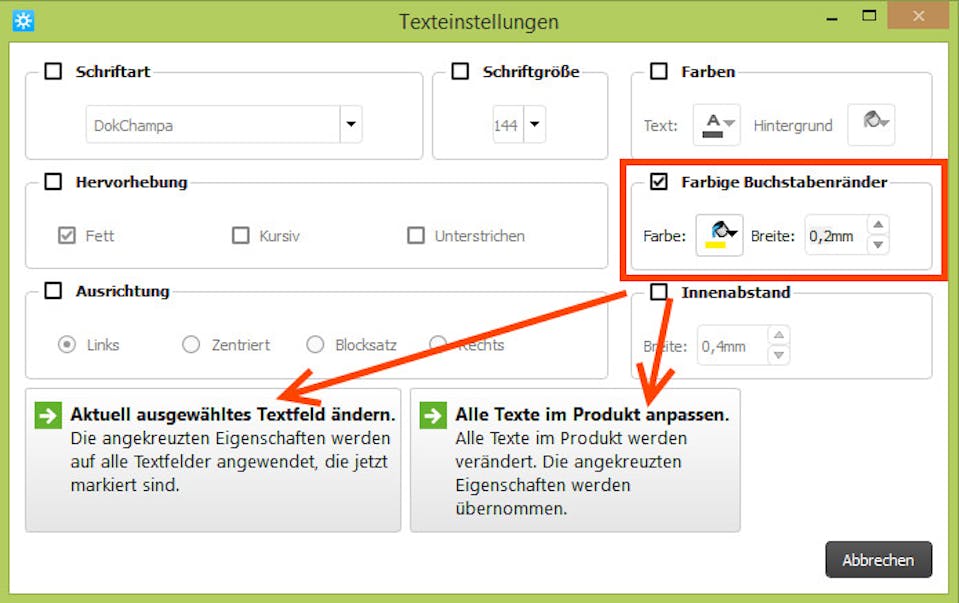Click the Abbrechen button
This screenshot has width=959, height=603.
pyautogui.click(x=878, y=560)
